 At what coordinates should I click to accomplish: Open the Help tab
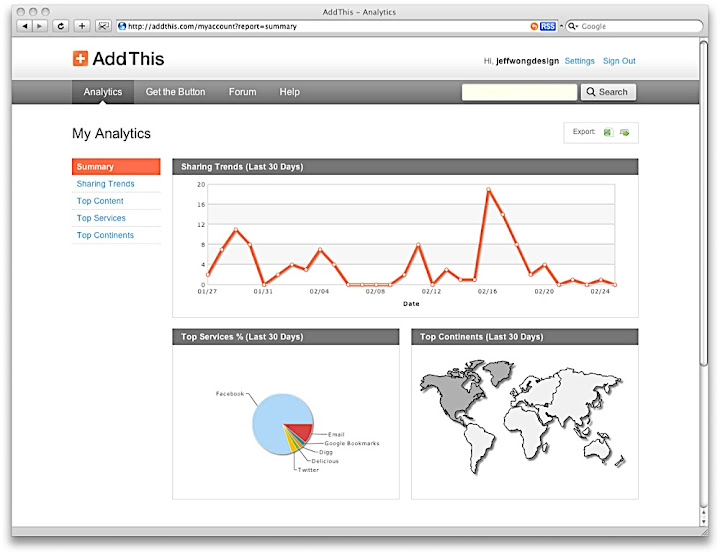click(x=289, y=92)
